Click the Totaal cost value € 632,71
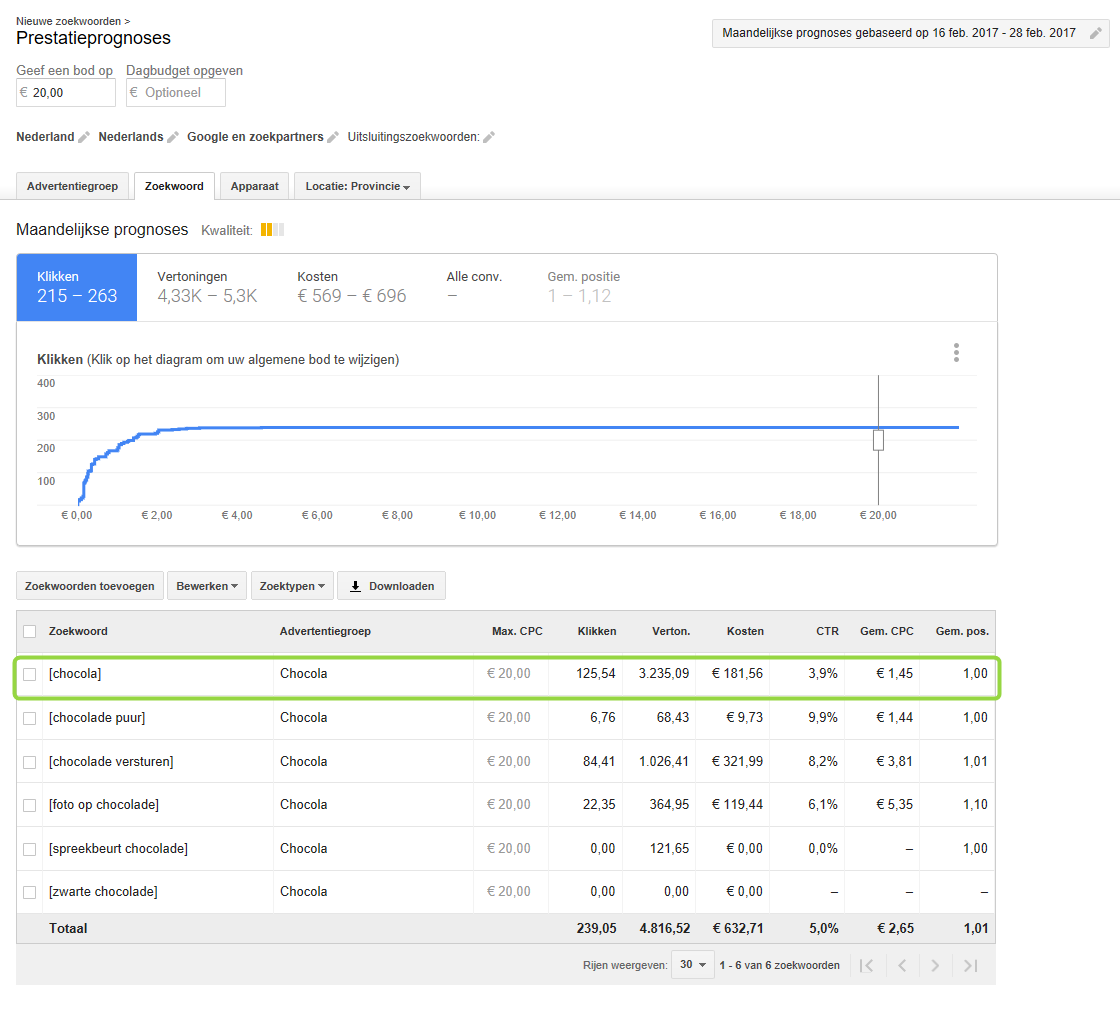This screenshot has height=1033, width=1120. pyautogui.click(x=738, y=929)
